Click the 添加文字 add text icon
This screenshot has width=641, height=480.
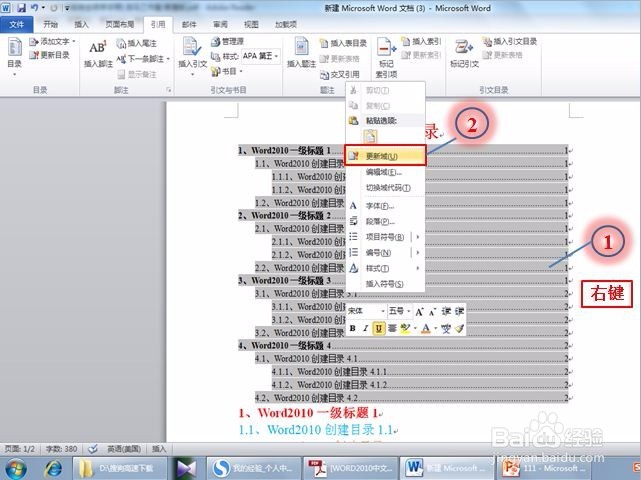point(34,42)
